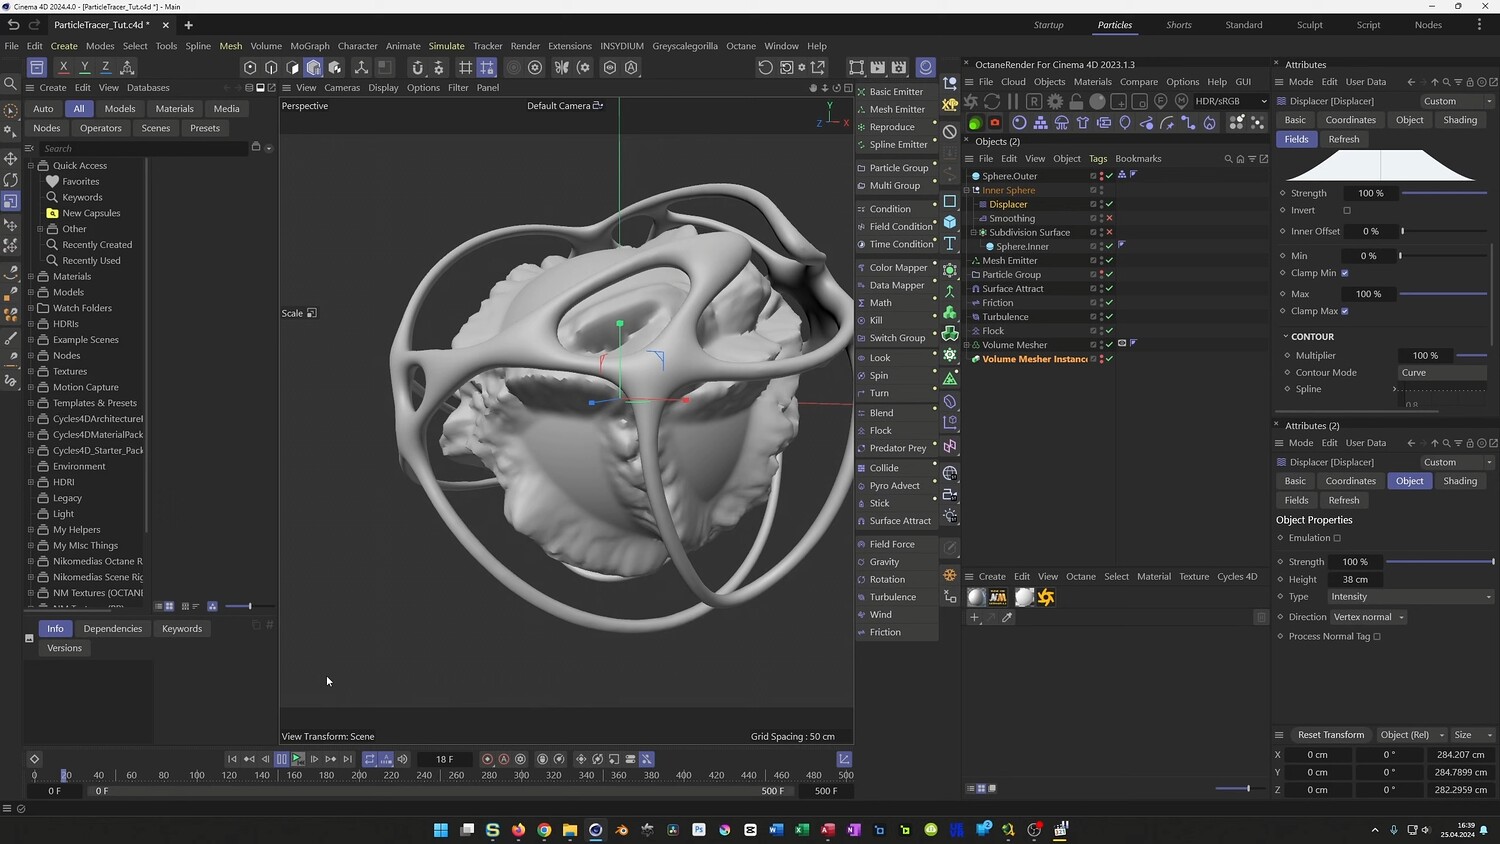Click Refresh in the upper Attributes panel
The height and width of the screenshot is (844, 1500).
(1344, 139)
